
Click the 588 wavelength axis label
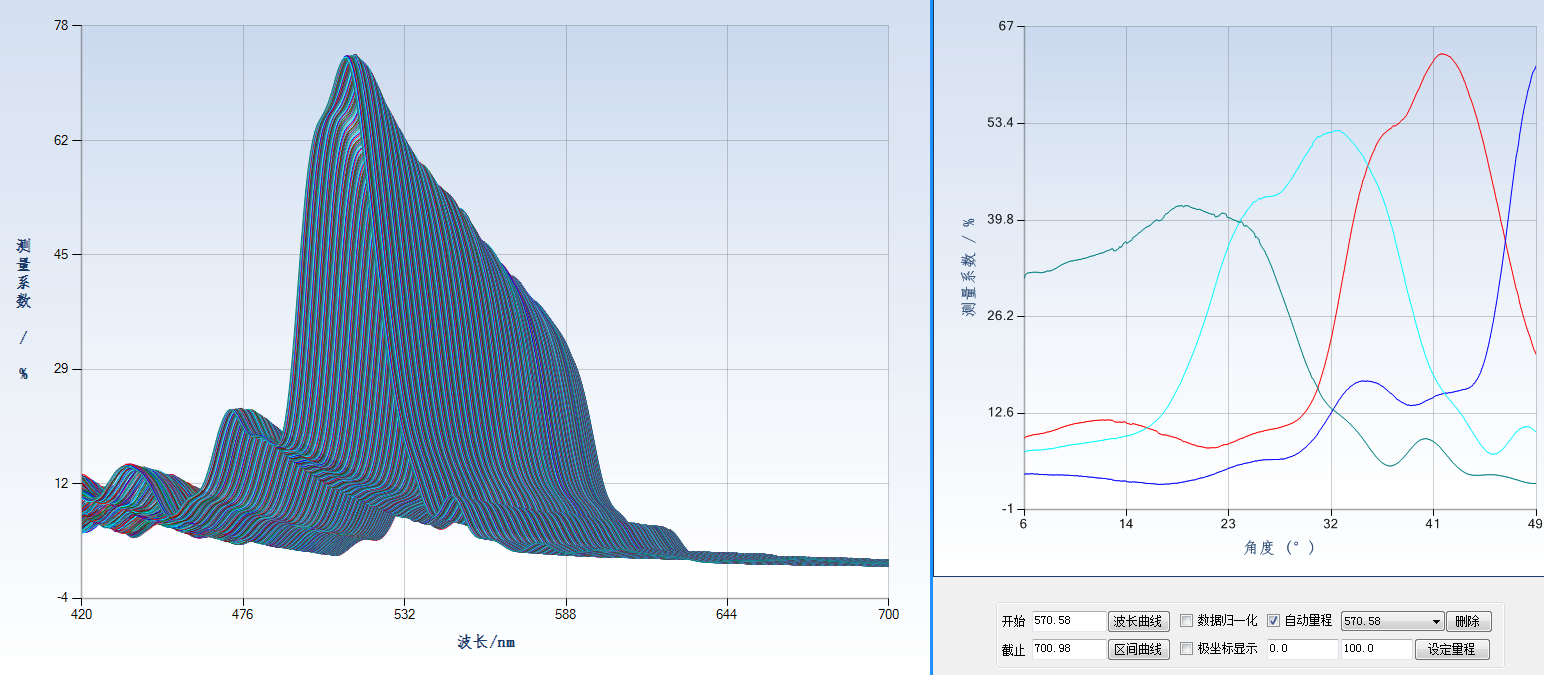point(566,614)
